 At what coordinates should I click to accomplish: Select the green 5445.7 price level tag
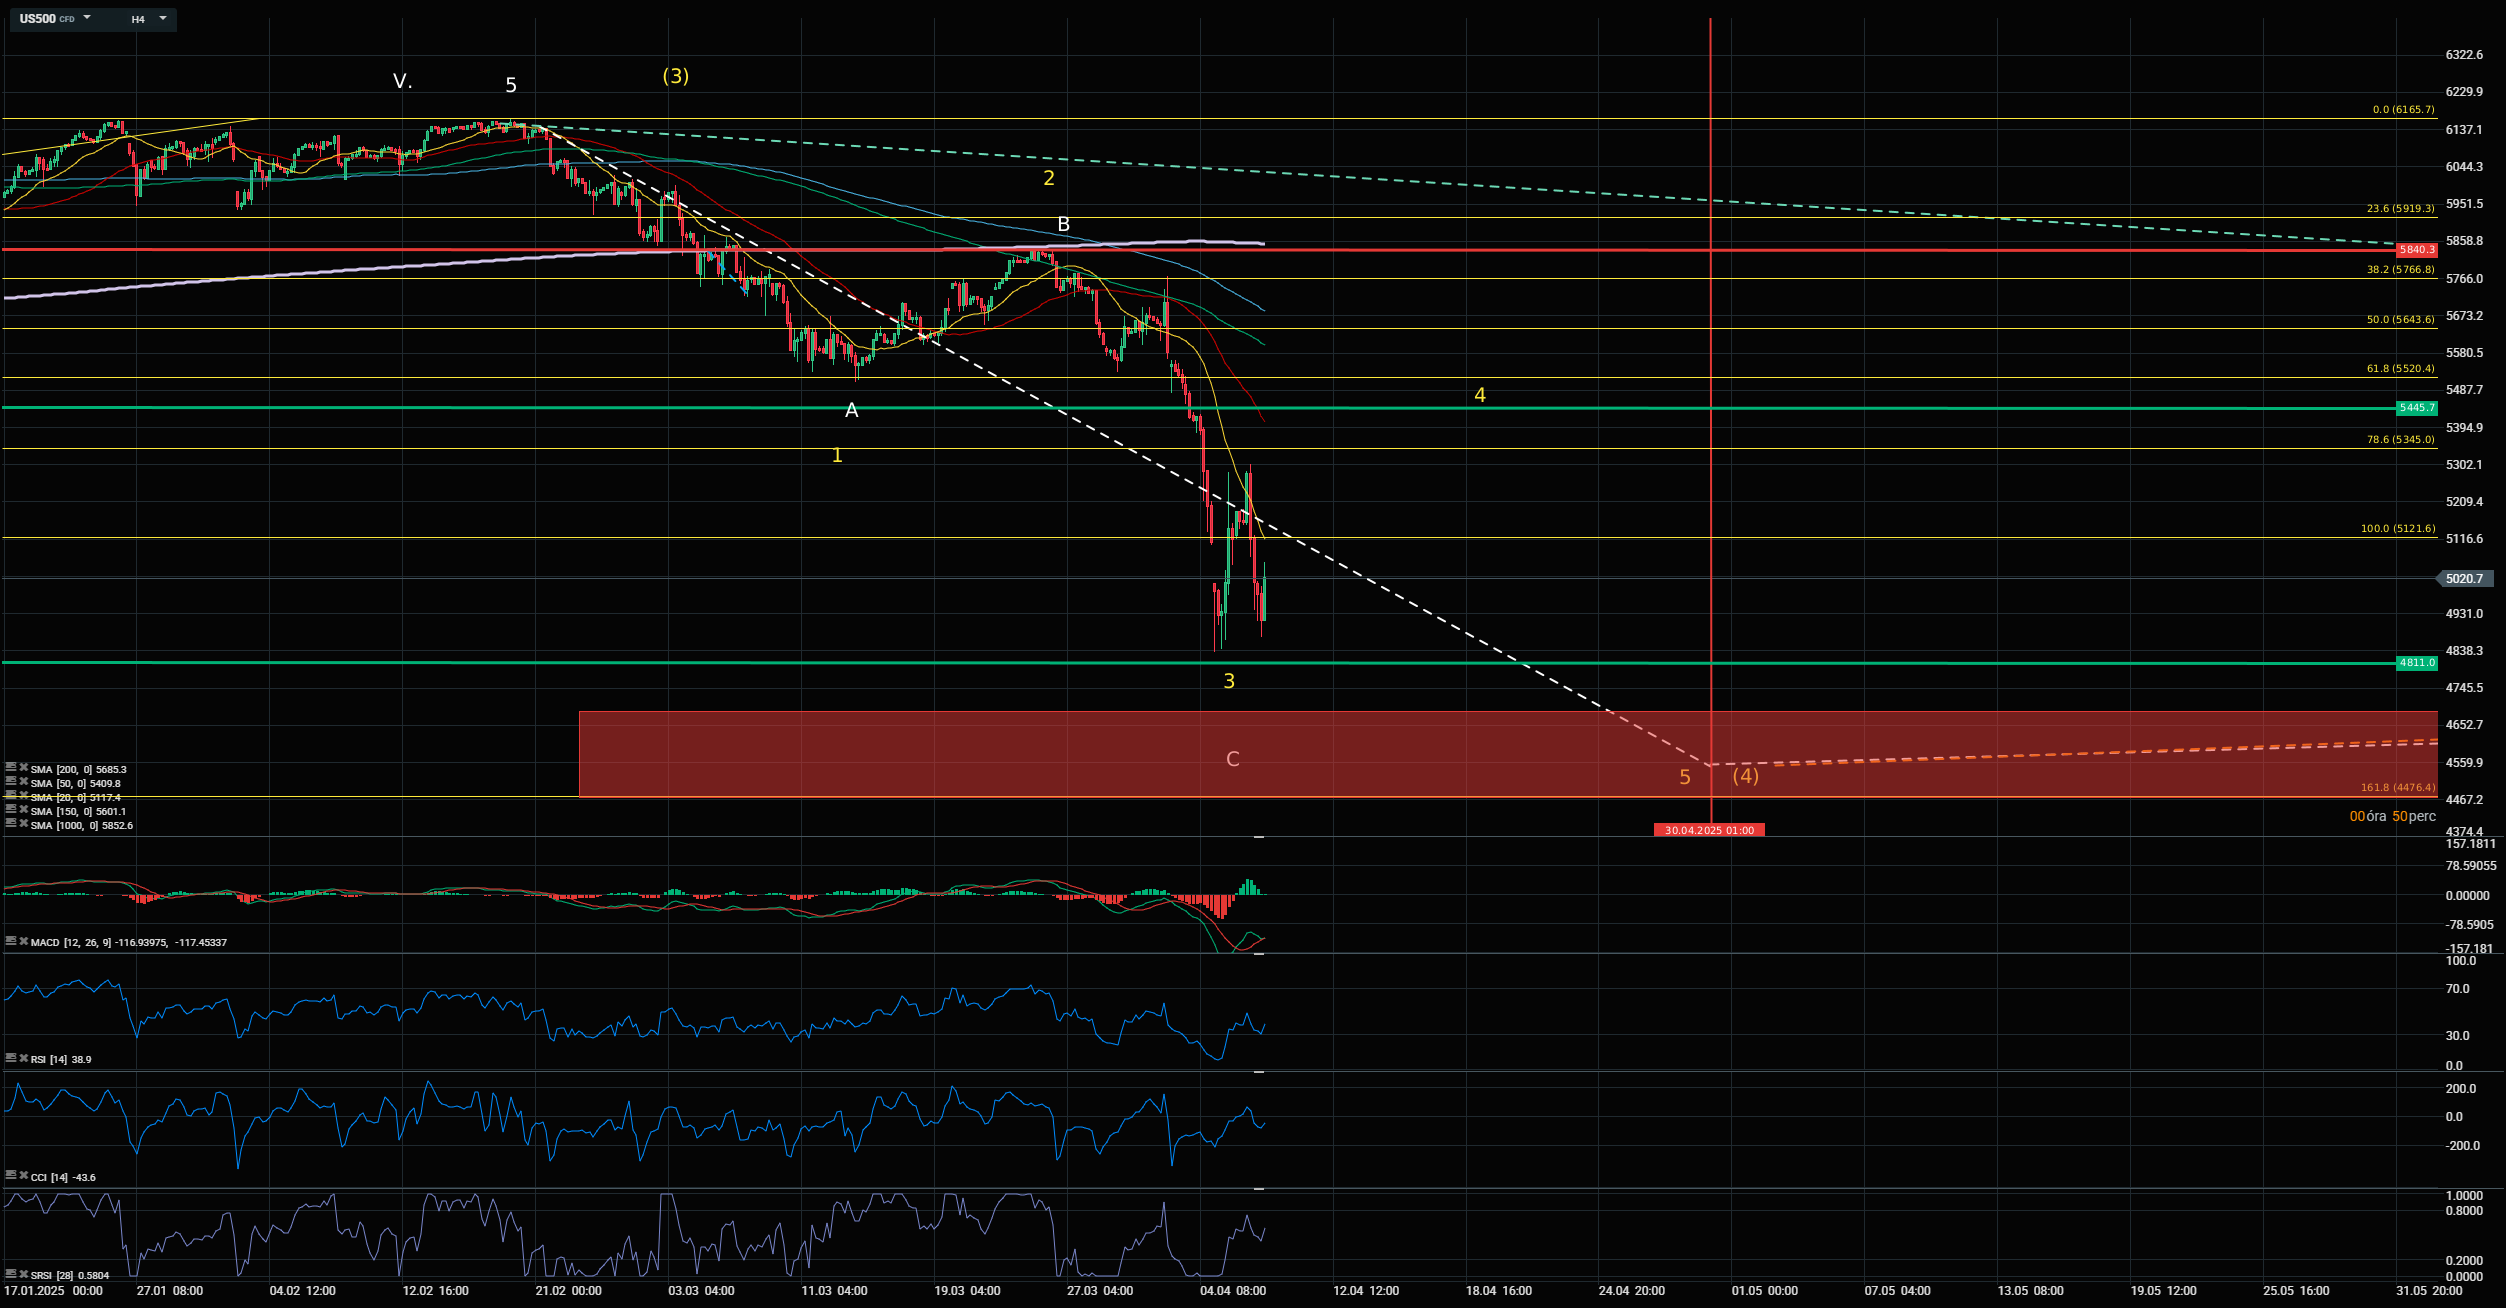click(2416, 408)
